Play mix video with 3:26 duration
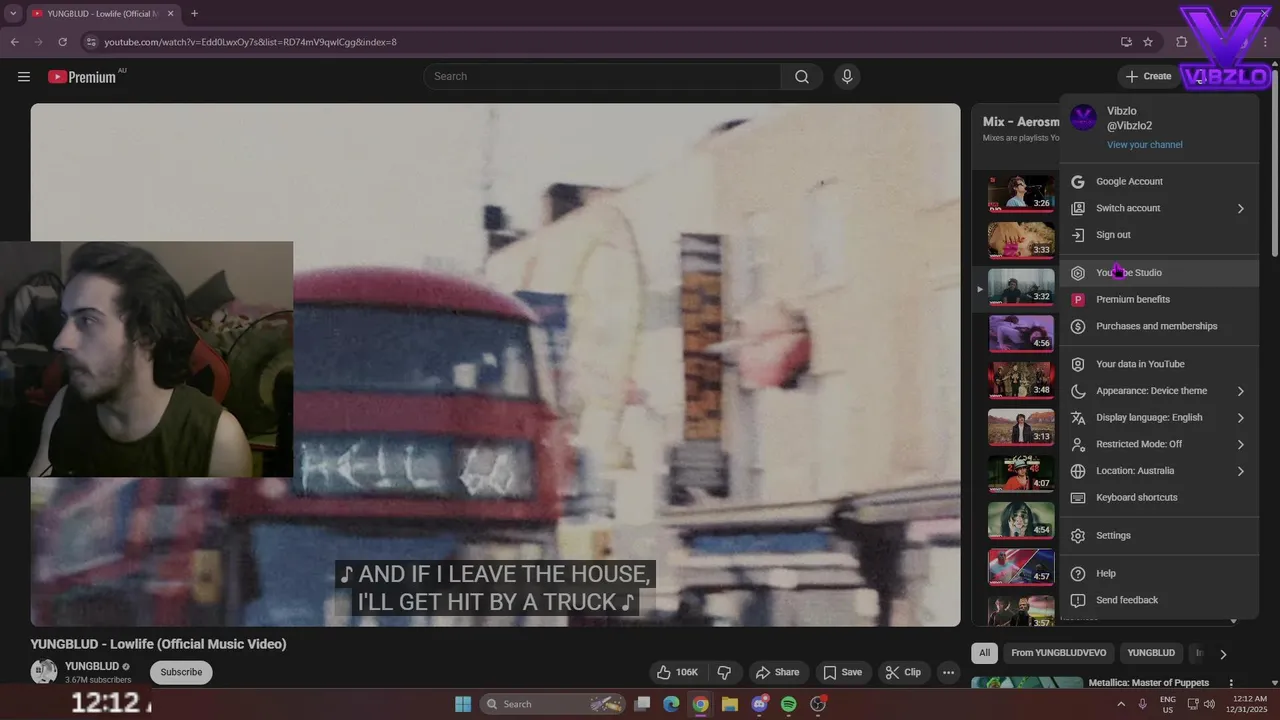 click(1021, 194)
